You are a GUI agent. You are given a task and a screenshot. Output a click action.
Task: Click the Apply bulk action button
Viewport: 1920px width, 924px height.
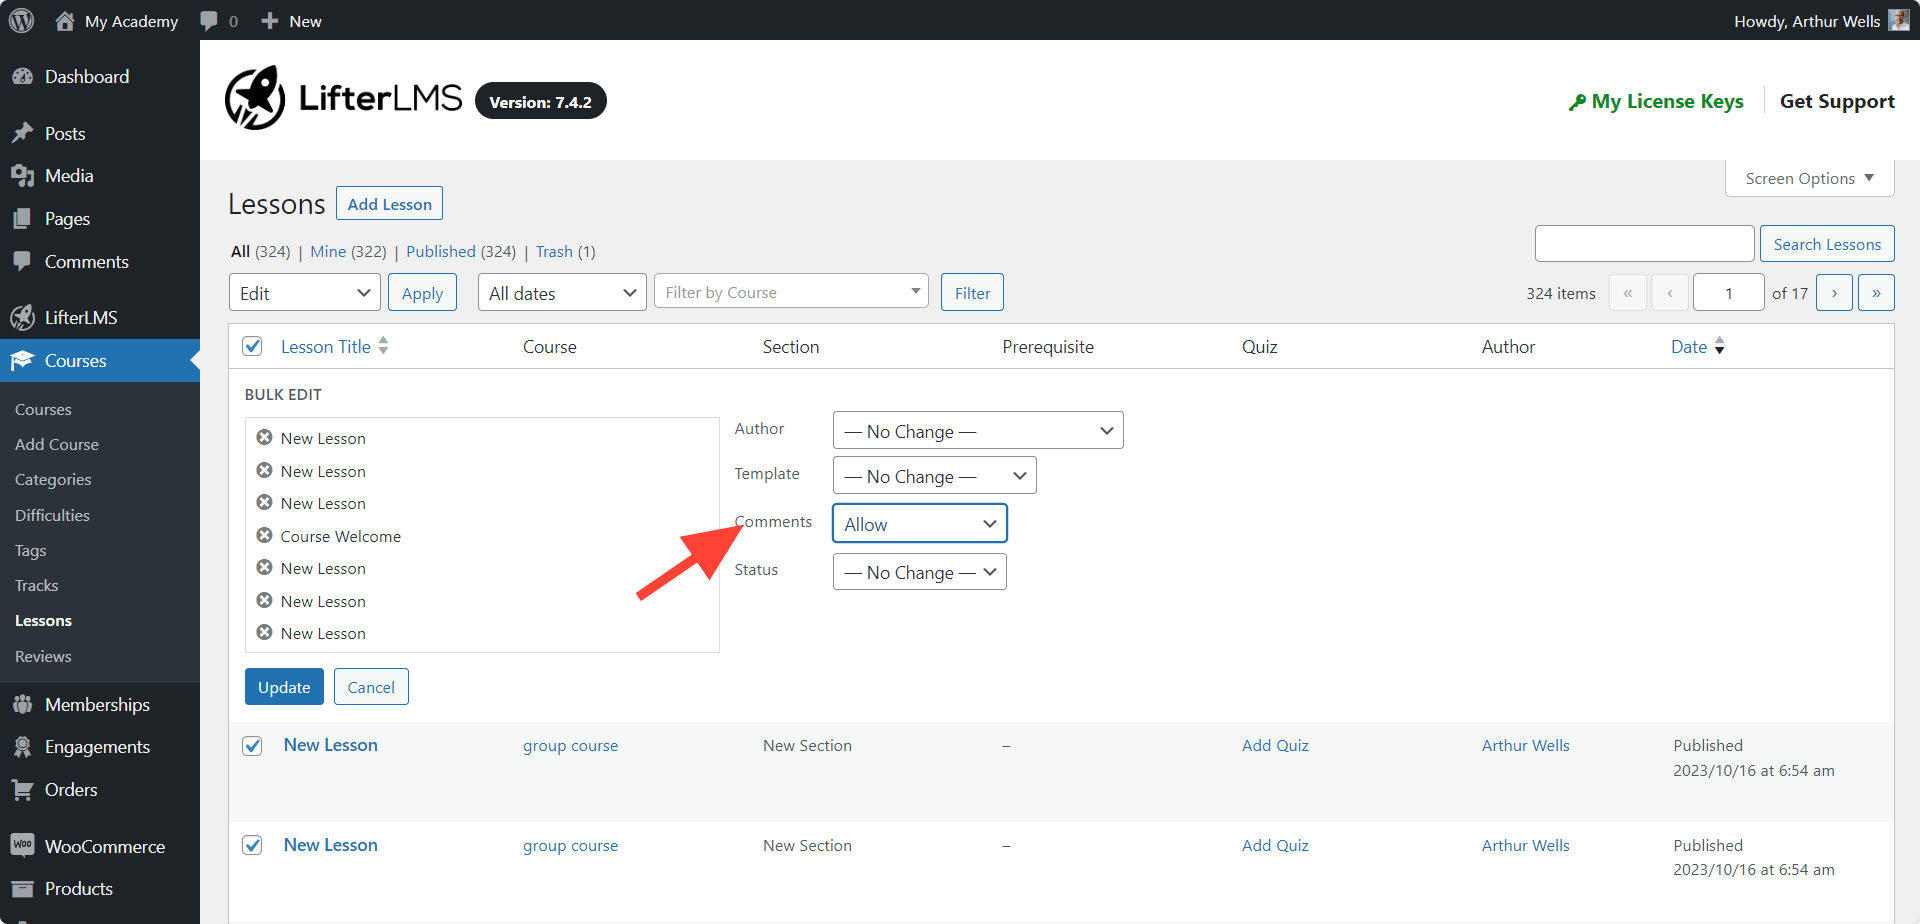[422, 293]
